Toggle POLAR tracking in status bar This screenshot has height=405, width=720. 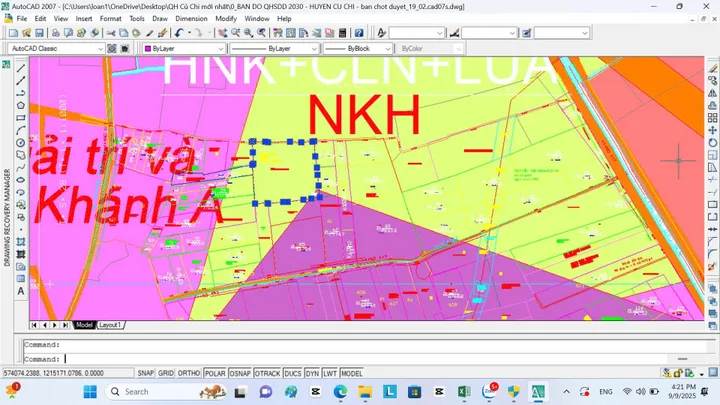(x=215, y=373)
